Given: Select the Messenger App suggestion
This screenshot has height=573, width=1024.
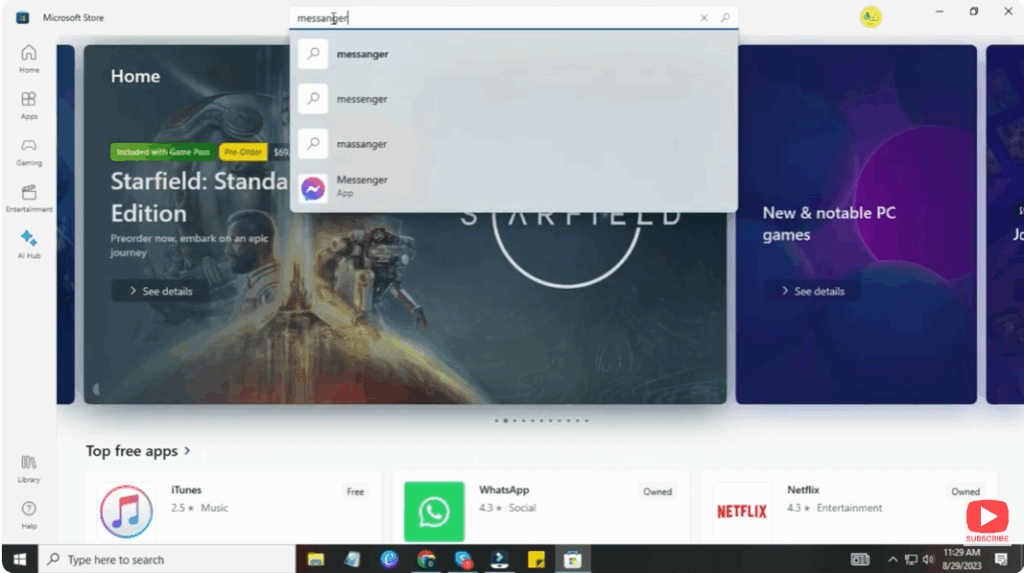Looking at the screenshot, I should tap(361, 187).
